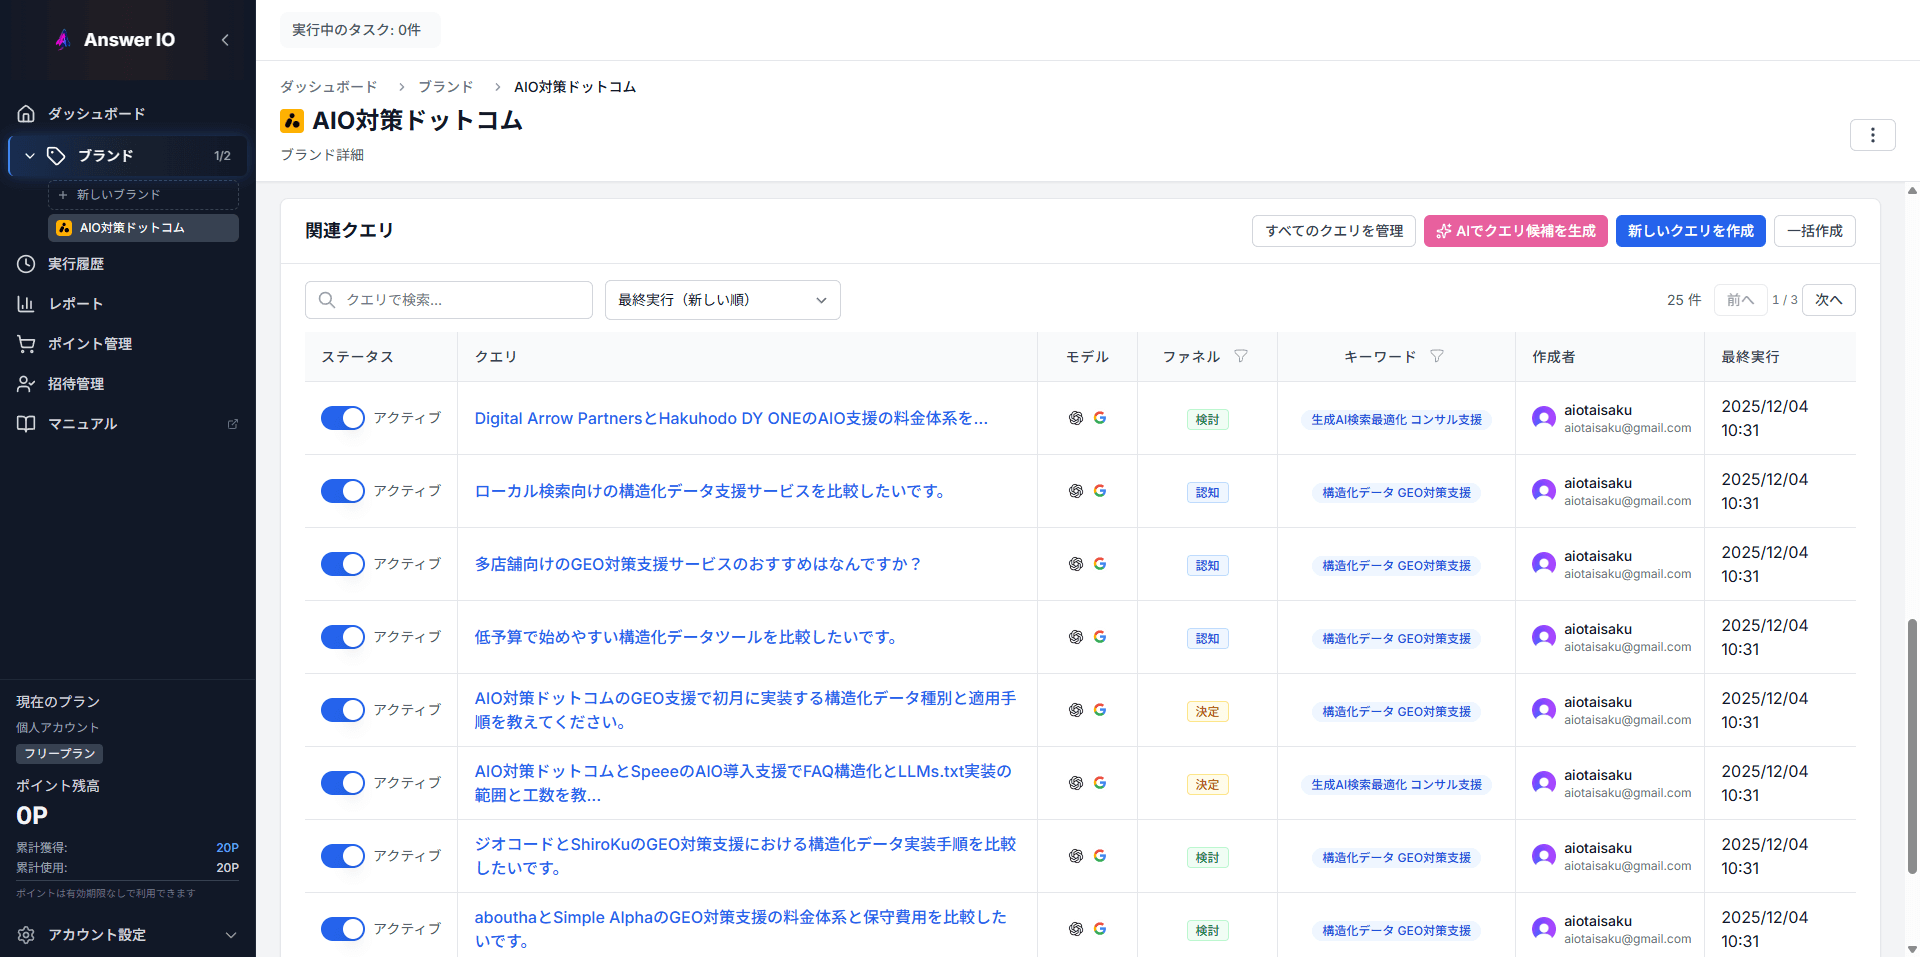The width and height of the screenshot is (1920, 957).
Task: Click the funnel filter icon beside ファネル
Action: [1241, 356]
